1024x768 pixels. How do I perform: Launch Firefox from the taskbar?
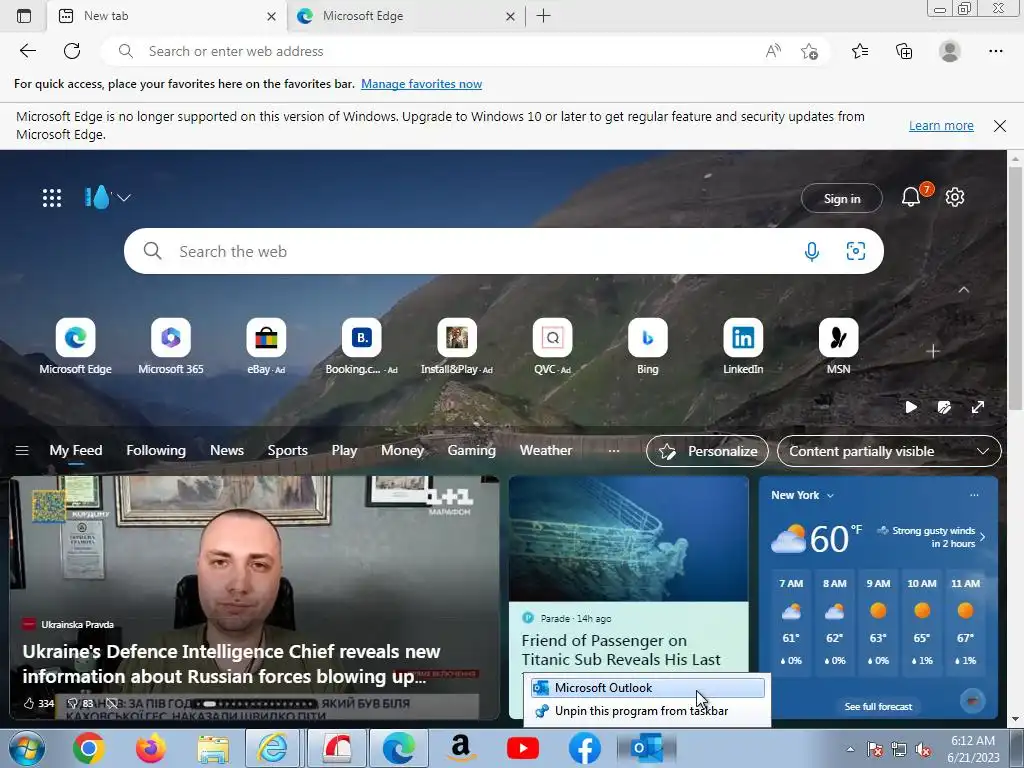[x=150, y=748]
